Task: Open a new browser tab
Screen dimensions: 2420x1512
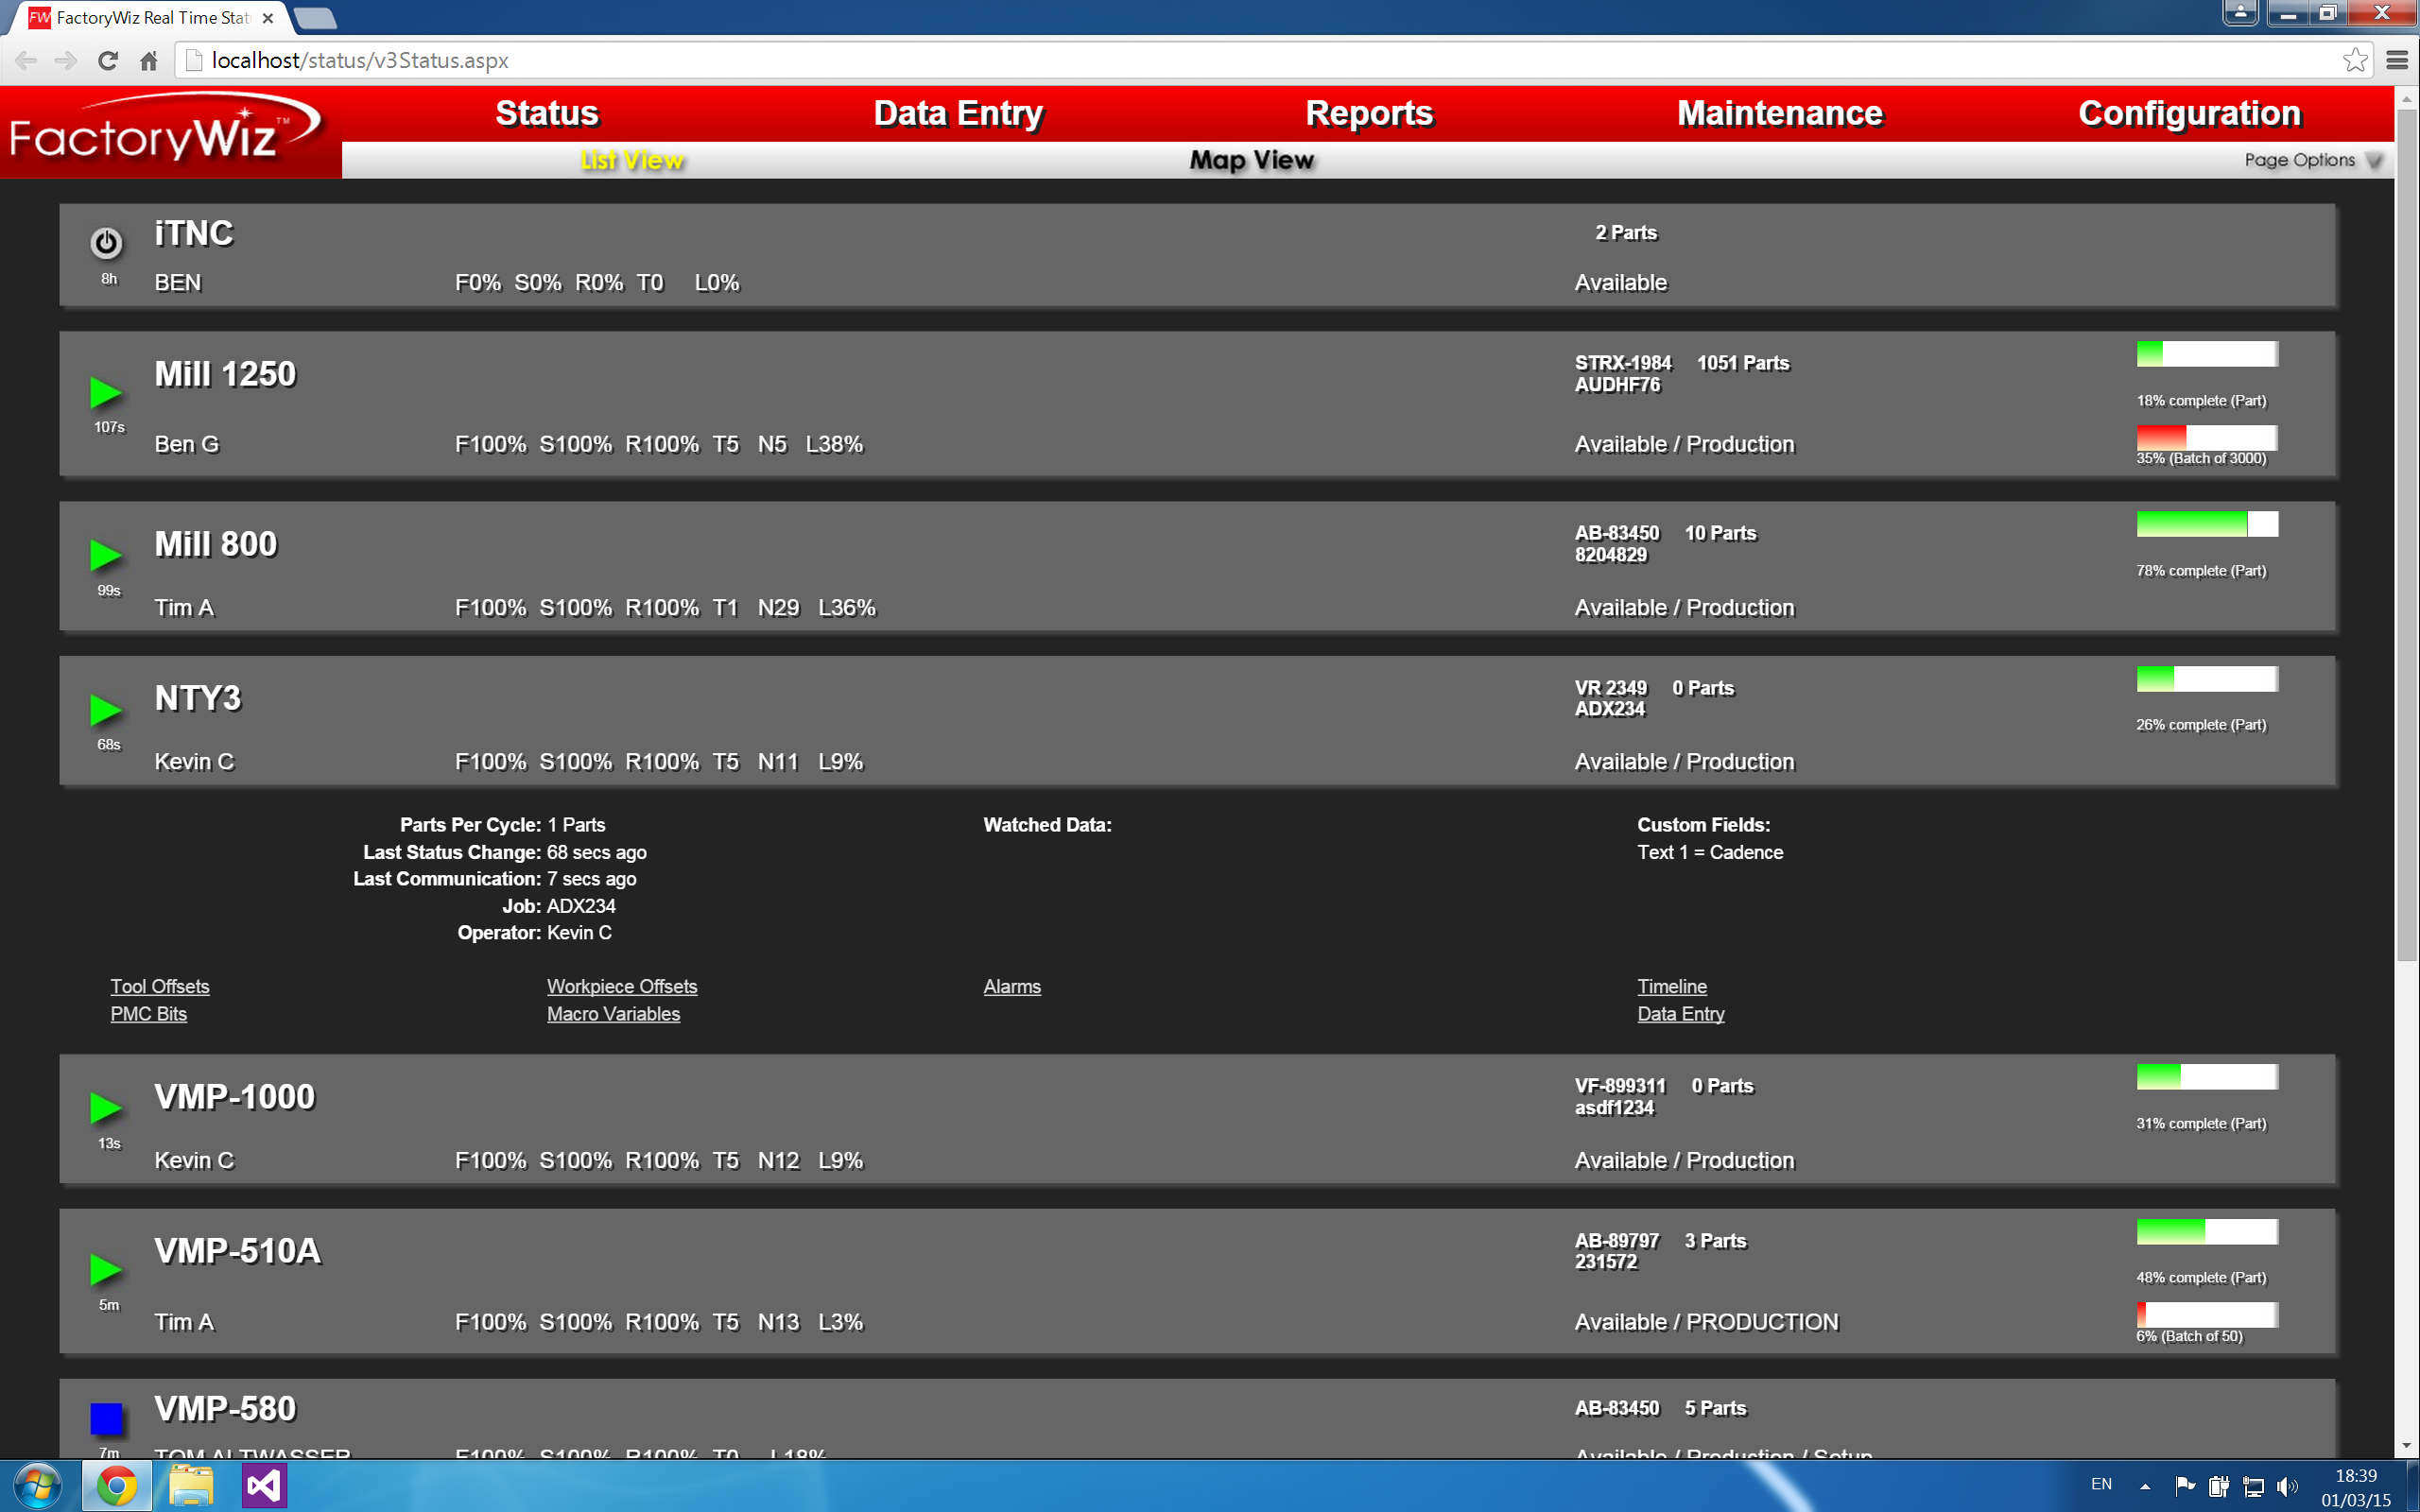Action: (316, 18)
